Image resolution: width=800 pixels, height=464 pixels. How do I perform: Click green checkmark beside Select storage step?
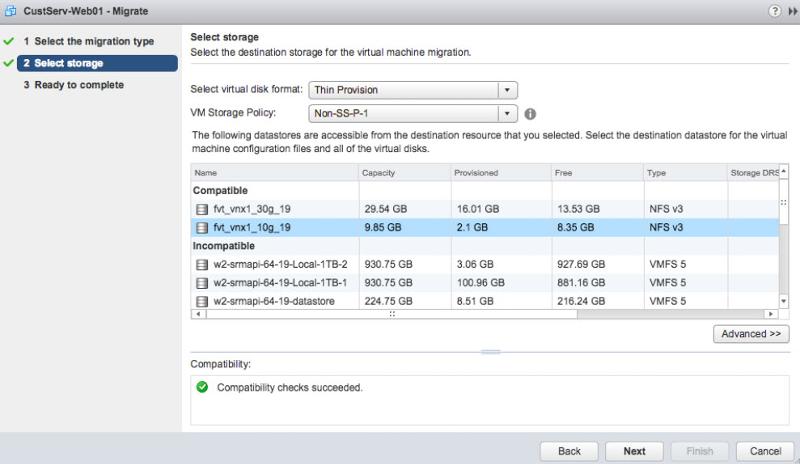tap(9, 63)
